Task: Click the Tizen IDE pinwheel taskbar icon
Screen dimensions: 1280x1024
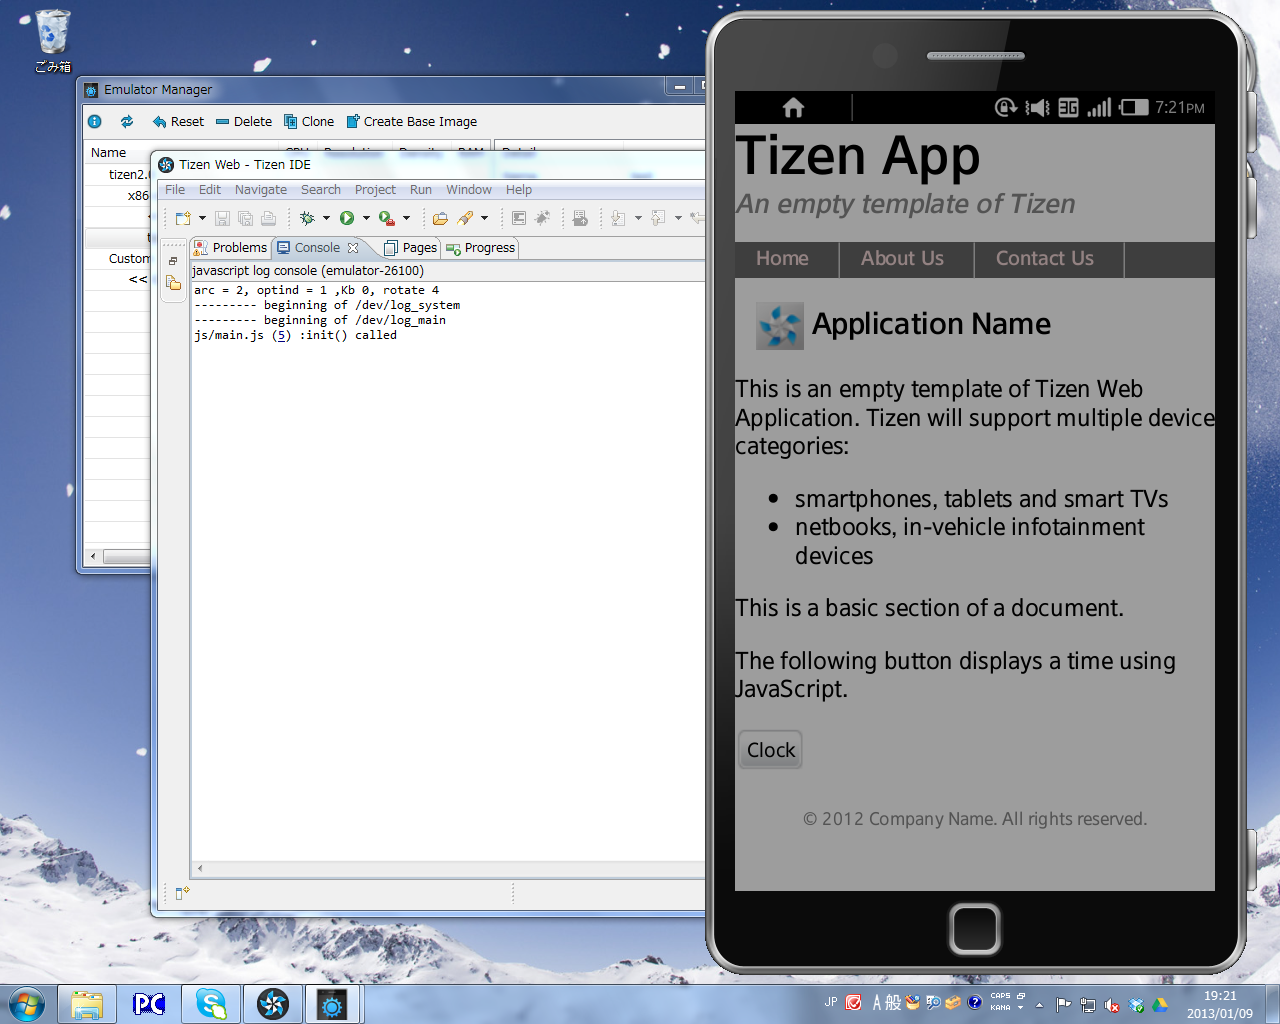Action: (273, 1004)
